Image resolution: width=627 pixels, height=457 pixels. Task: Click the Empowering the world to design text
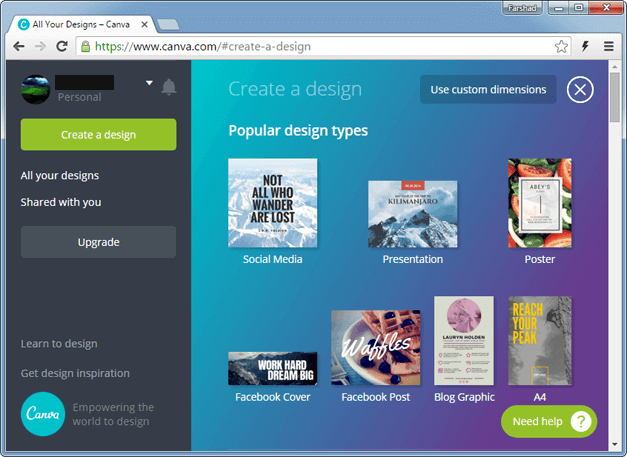pyautogui.click(x=113, y=414)
